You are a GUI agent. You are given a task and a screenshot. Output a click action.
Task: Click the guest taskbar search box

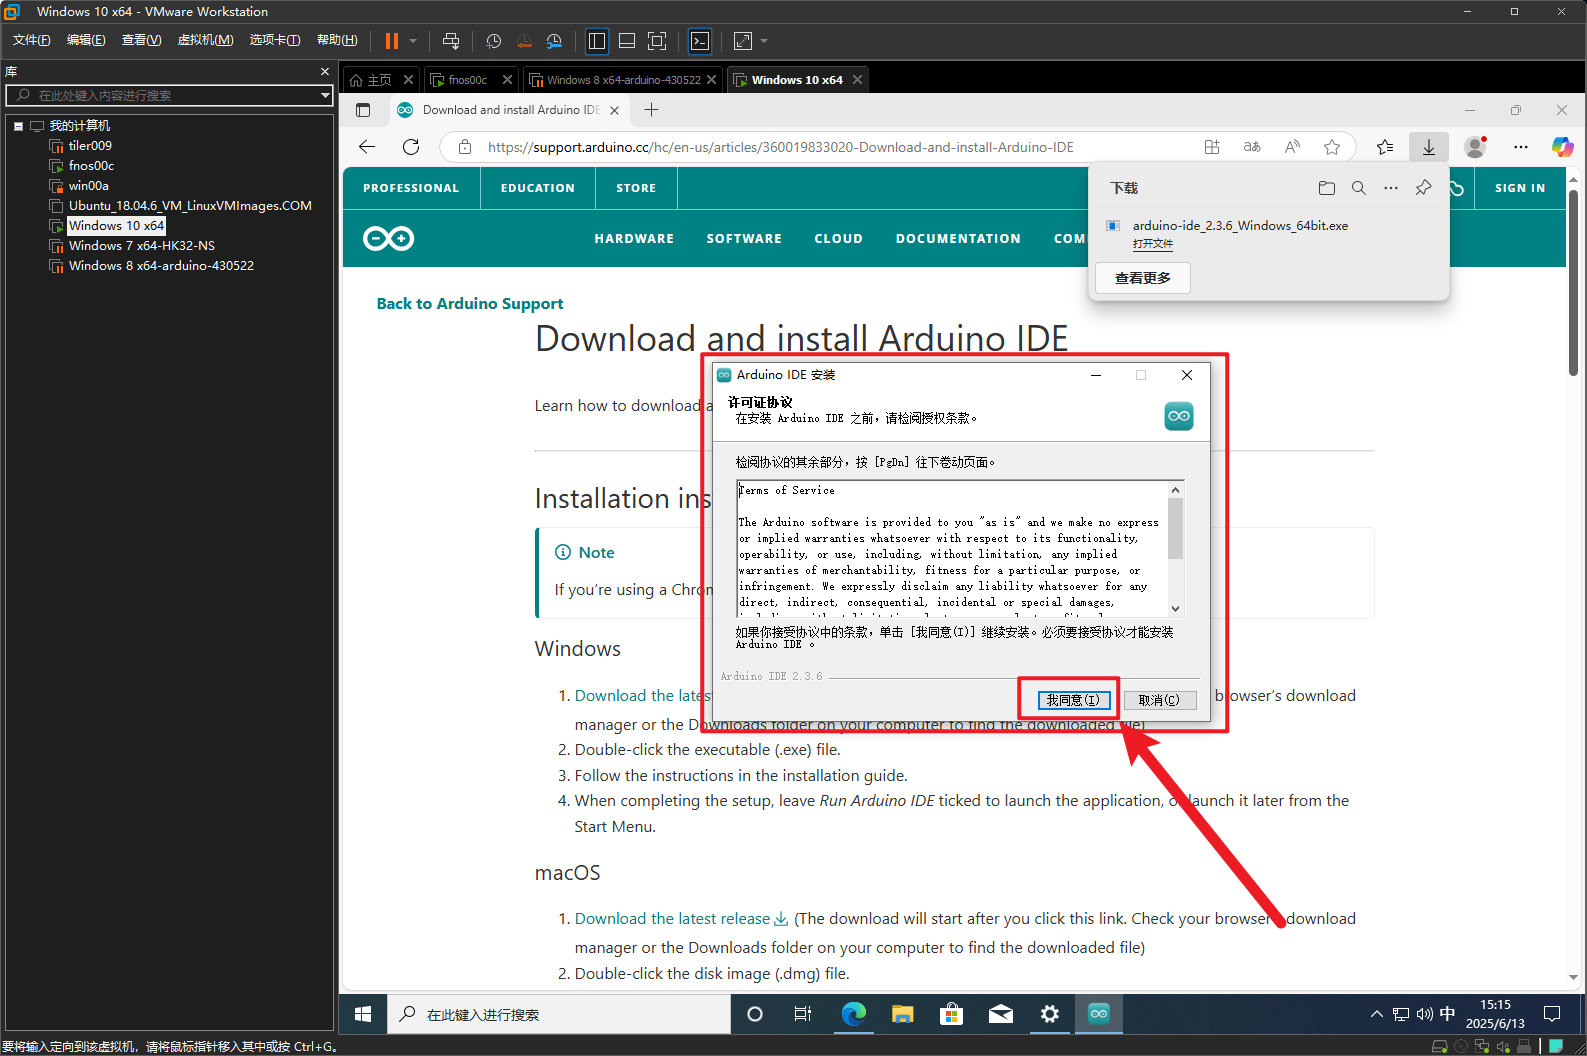(x=558, y=1014)
